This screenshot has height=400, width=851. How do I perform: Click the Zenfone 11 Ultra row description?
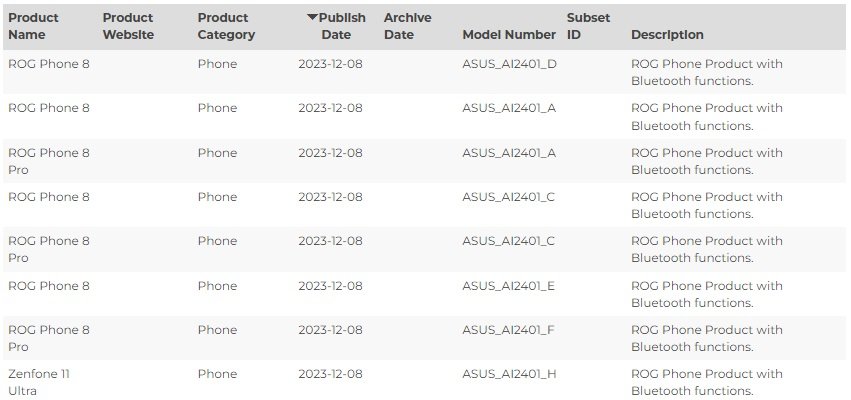(707, 382)
